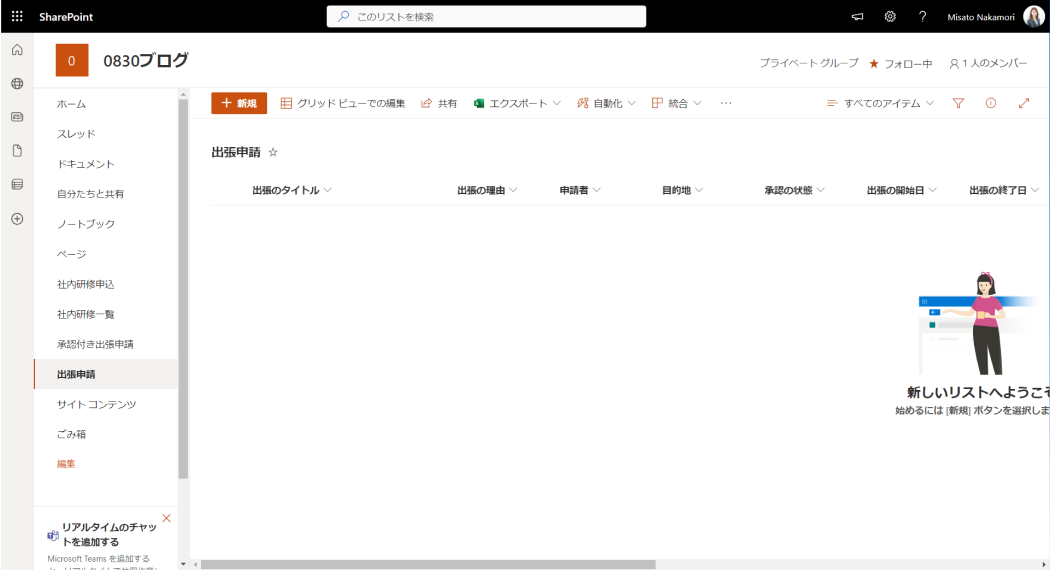The width and height of the screenshot is (1050, 570).
Task: Open 目的地 column menu
Action: pos(682,190)
